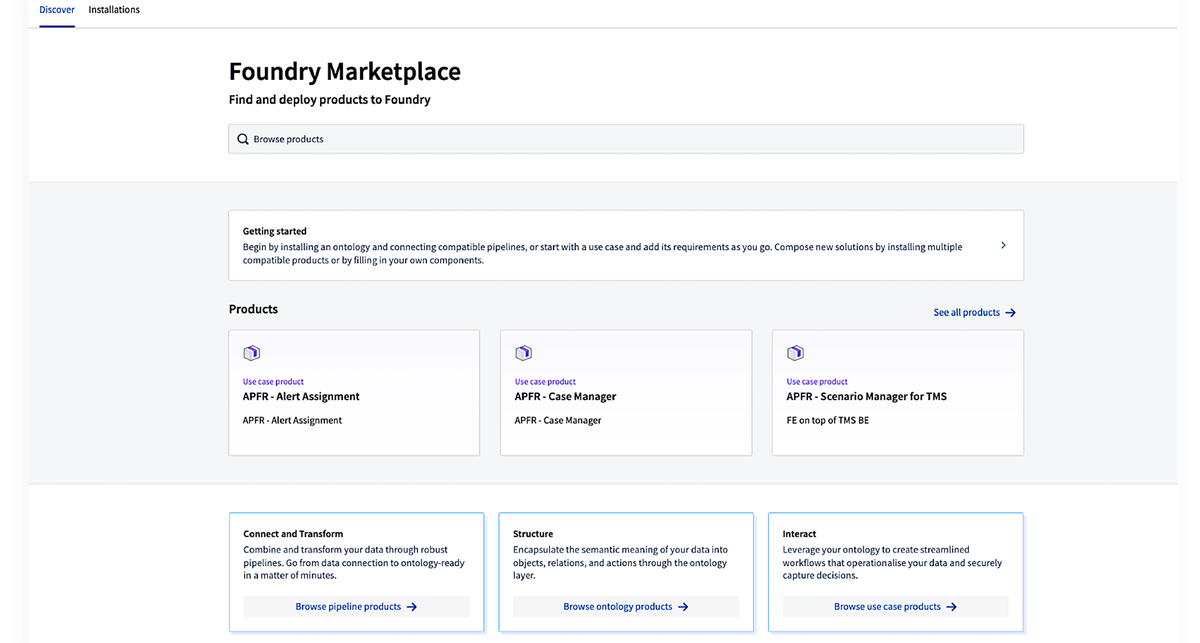The image size is (1200, 643).
Task: Open APFR - Case Manager product title
Action: (x=565, y=397)
